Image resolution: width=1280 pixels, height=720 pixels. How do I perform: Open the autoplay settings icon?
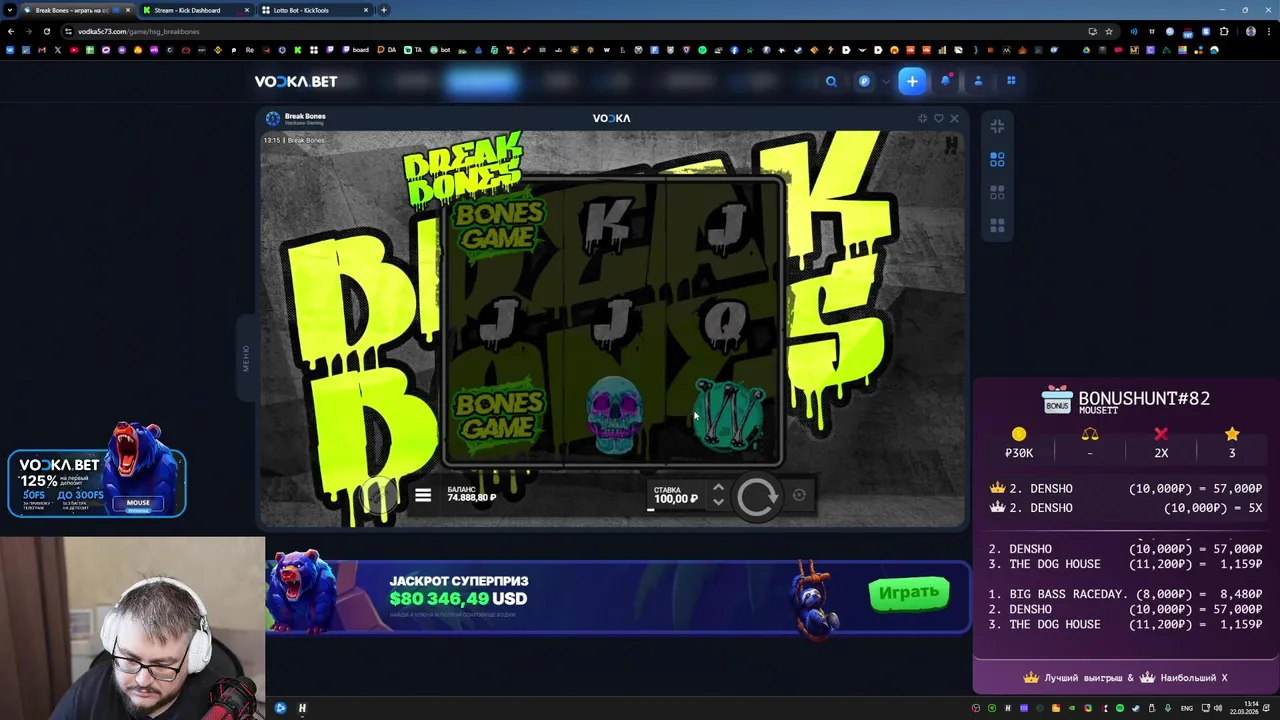(x=799, y=495)
